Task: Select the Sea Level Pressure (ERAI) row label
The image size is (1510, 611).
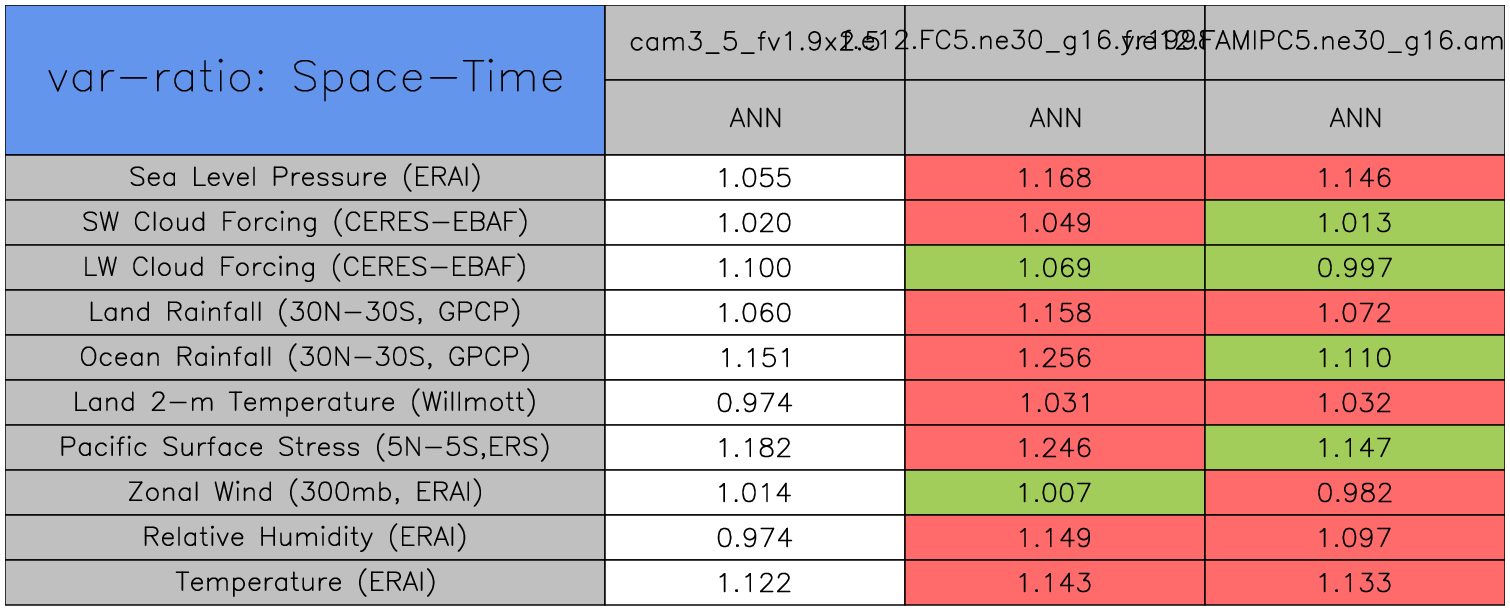Action: coord(305,178)
